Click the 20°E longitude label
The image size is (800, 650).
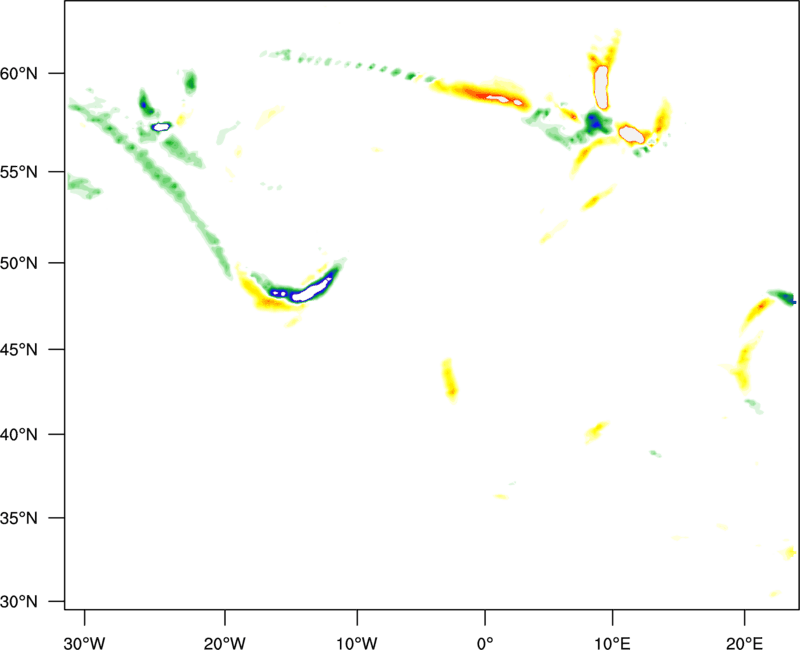tap(744, 643)
